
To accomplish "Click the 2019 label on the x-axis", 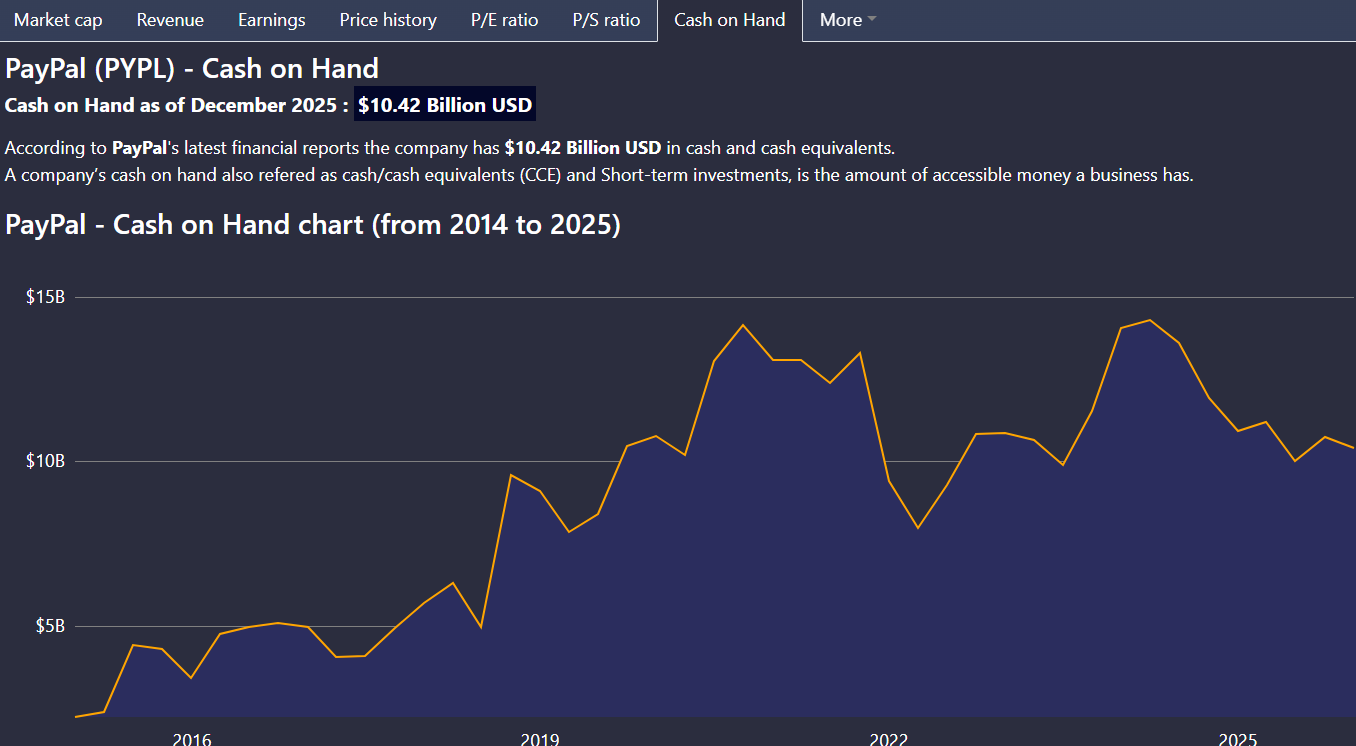I will point(540,739).
